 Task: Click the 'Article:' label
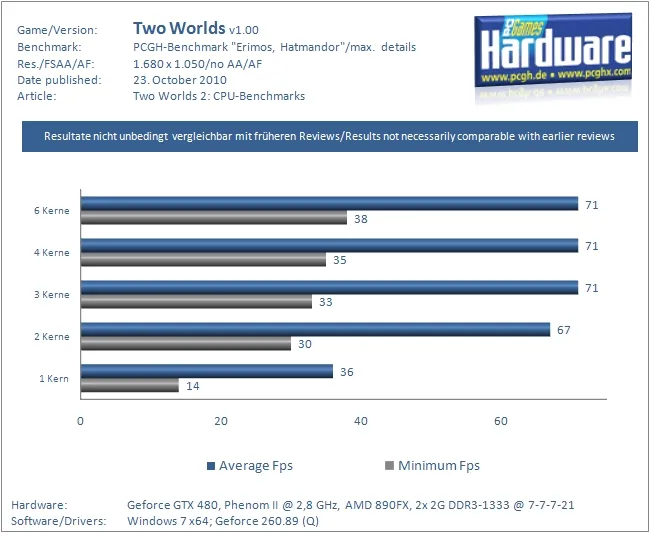[36, 96]
